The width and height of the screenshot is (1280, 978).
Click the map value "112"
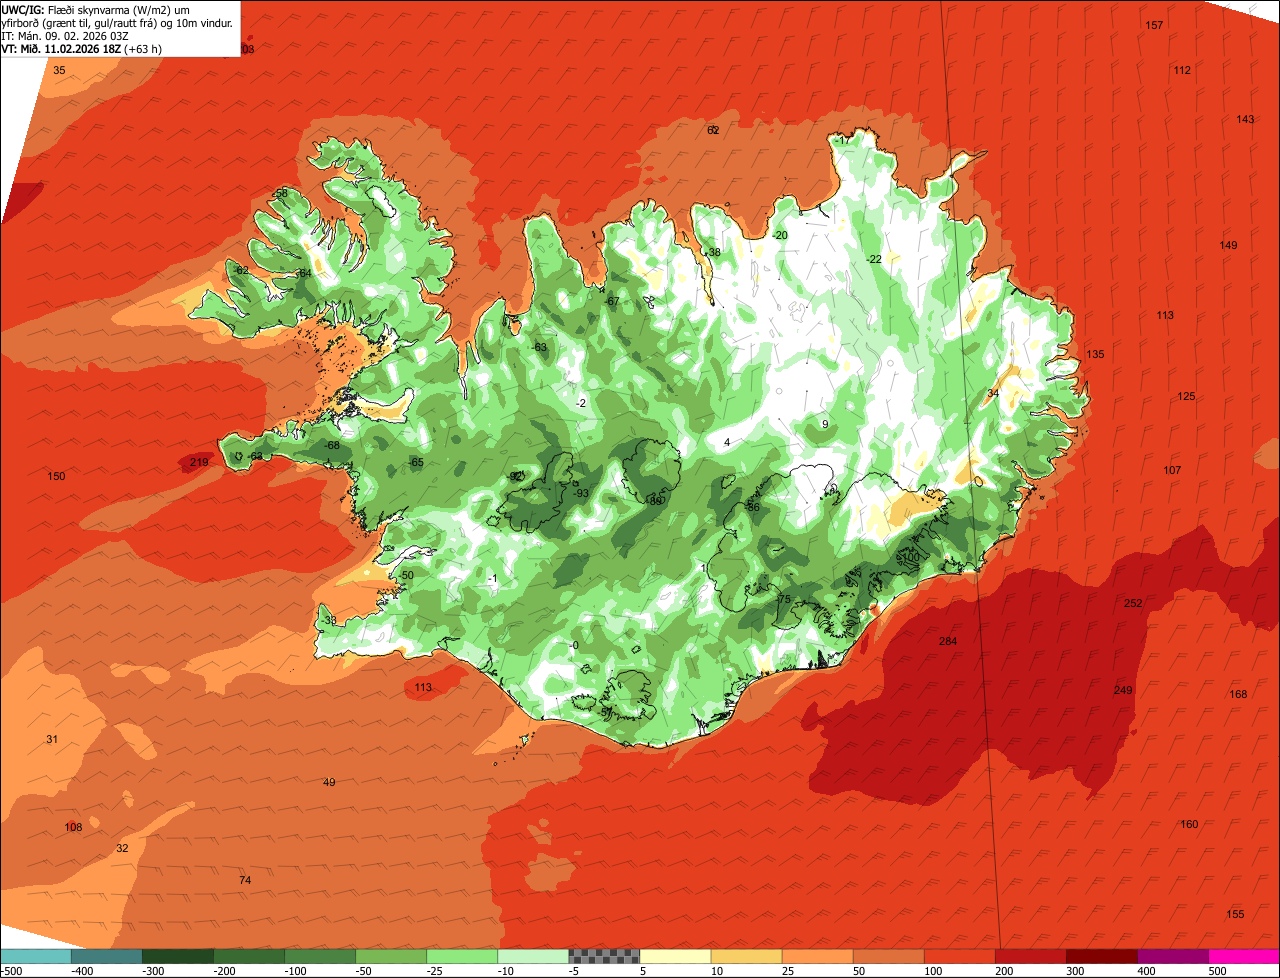click(x=1182, y=70)
